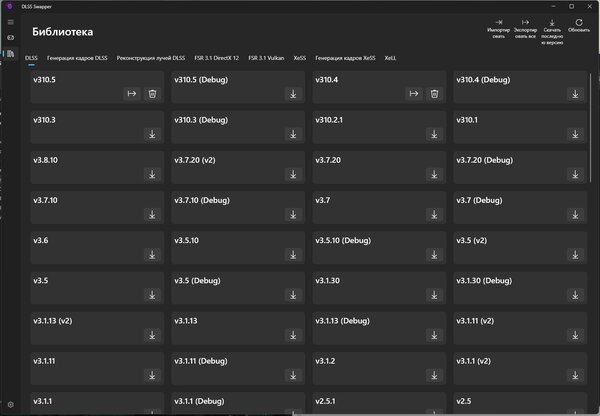Delete the v310.4 DLSS library
Image resolution: width=600 pixels, height=416 pixels.
pos(434,94)
